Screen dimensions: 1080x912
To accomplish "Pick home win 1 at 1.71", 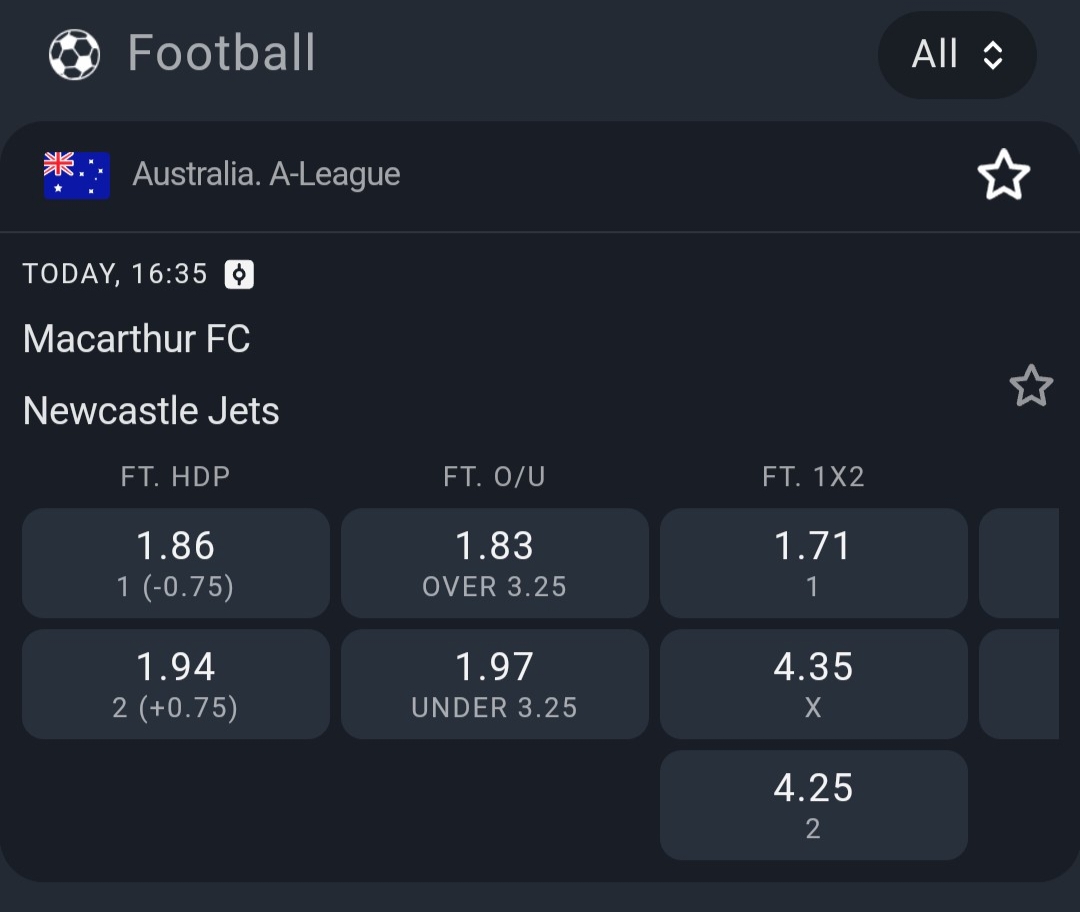I will click(x=813, y=563).
